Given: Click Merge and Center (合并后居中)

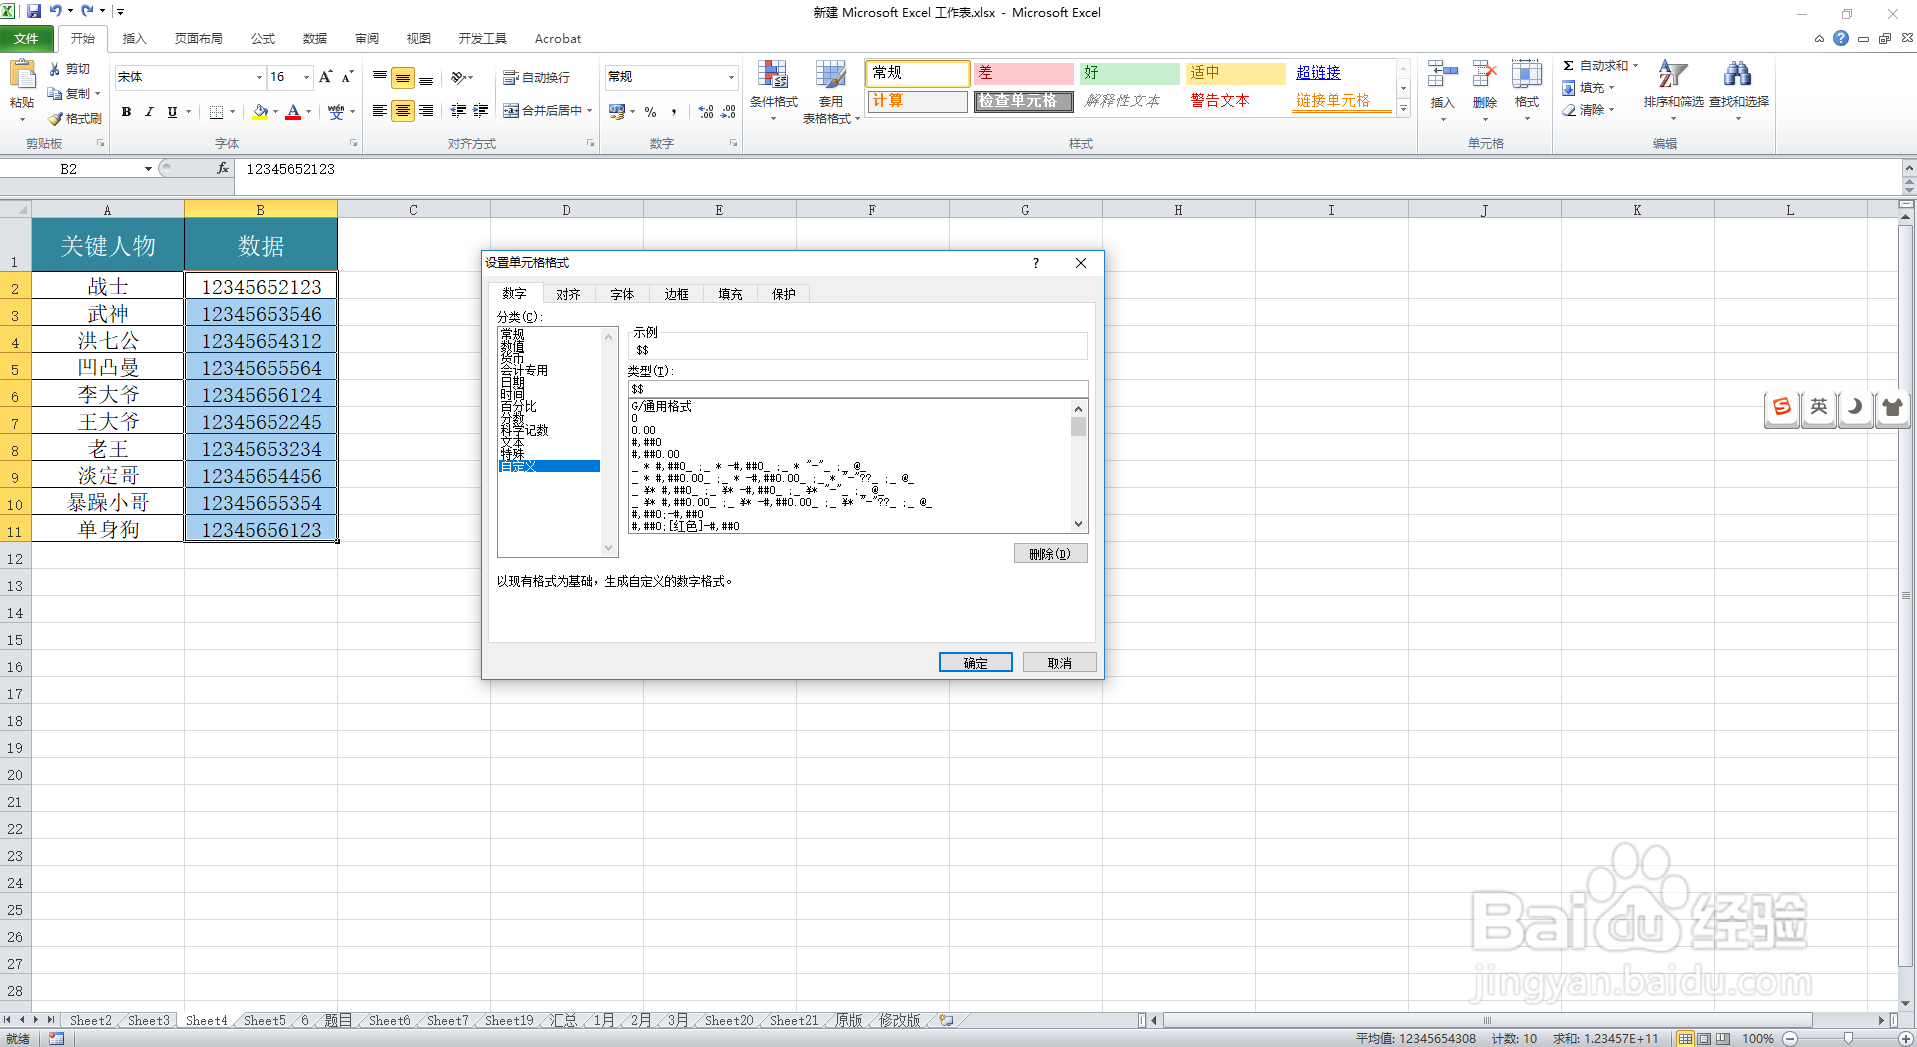Looking at the screenshot, I should [x=542, y=111].
